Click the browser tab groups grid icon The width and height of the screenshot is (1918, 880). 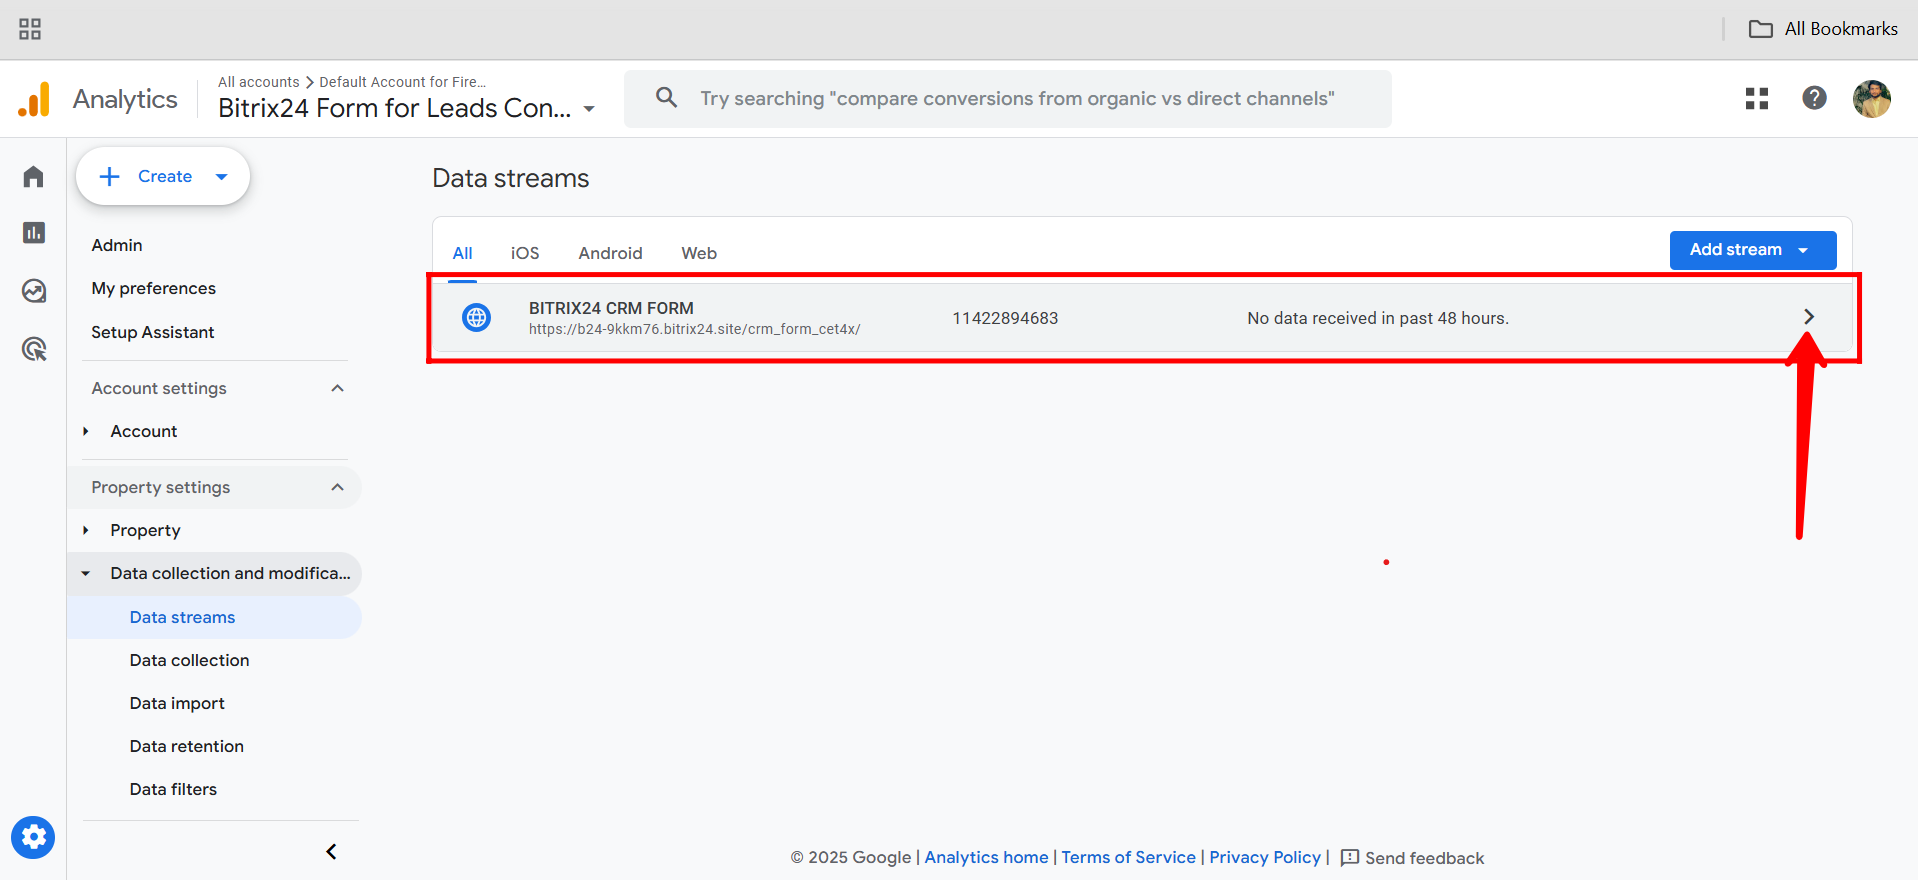(x=30, y=29)
